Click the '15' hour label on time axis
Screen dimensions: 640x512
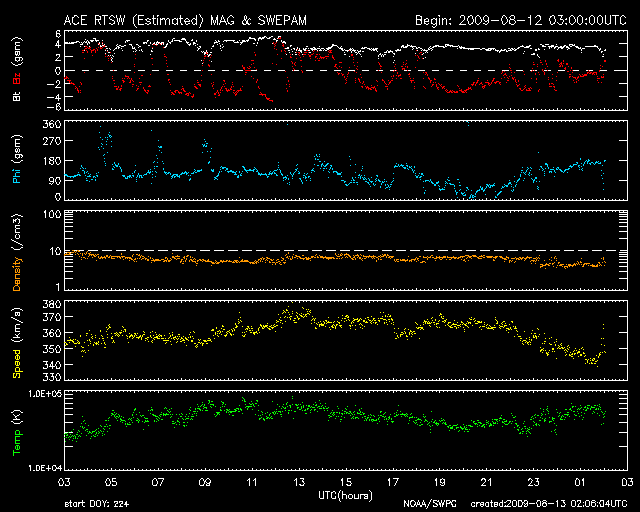[x=346, y=482]
